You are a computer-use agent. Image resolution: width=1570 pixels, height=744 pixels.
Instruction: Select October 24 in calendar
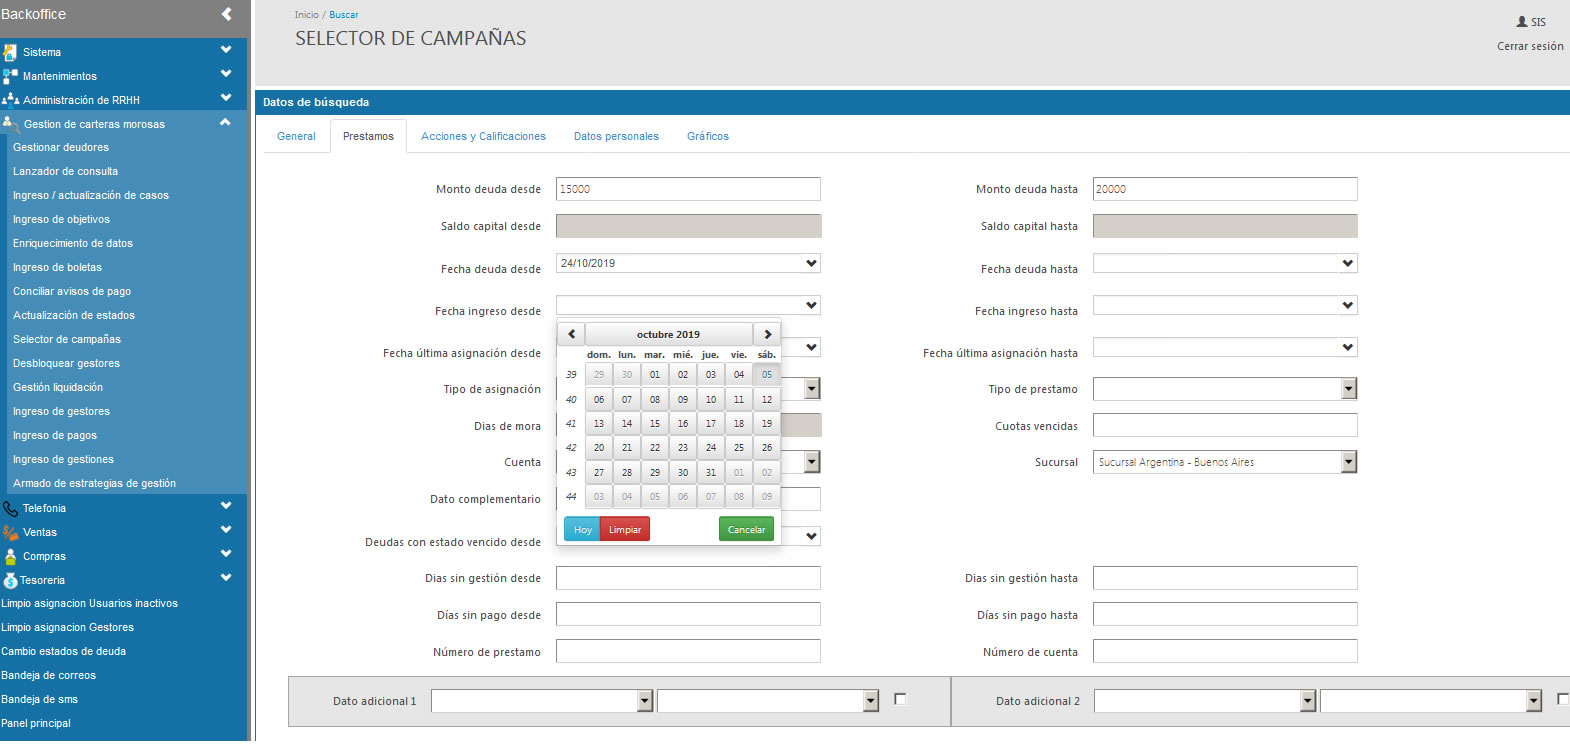coord(711,447)
